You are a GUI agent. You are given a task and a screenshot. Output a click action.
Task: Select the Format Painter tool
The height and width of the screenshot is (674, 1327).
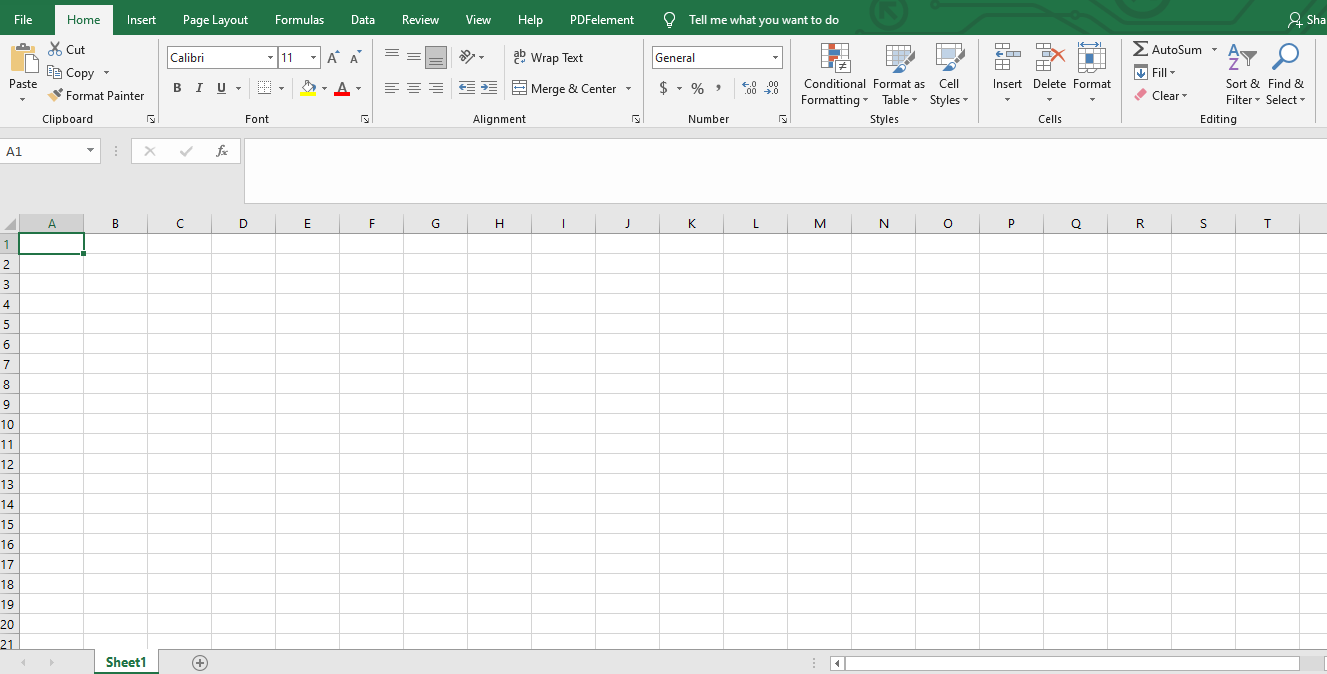pyautogui.click(x=97, y=95)
